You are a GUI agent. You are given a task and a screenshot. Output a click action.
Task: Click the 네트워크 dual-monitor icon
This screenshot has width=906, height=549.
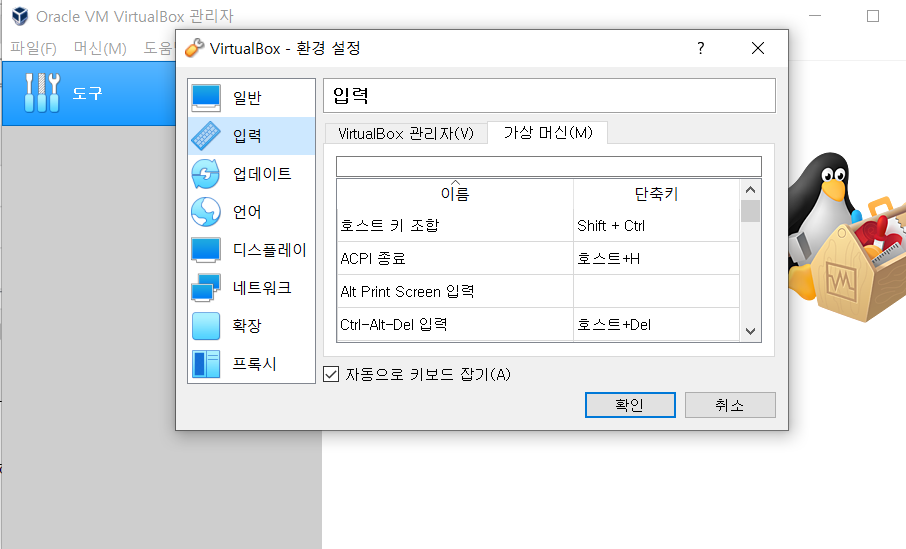(x=206, y=287)
